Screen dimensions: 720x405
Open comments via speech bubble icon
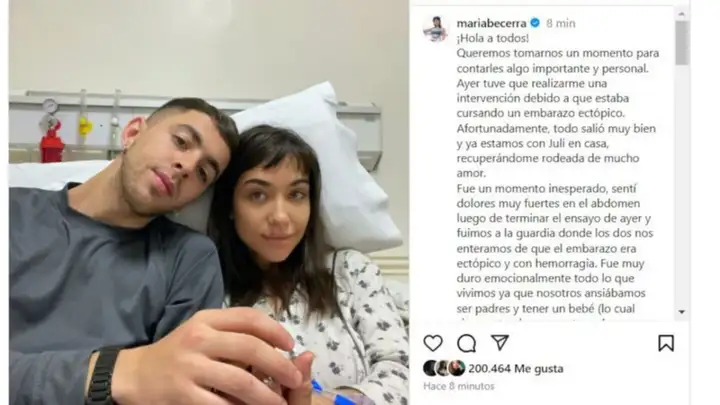(x=466, y=343)
